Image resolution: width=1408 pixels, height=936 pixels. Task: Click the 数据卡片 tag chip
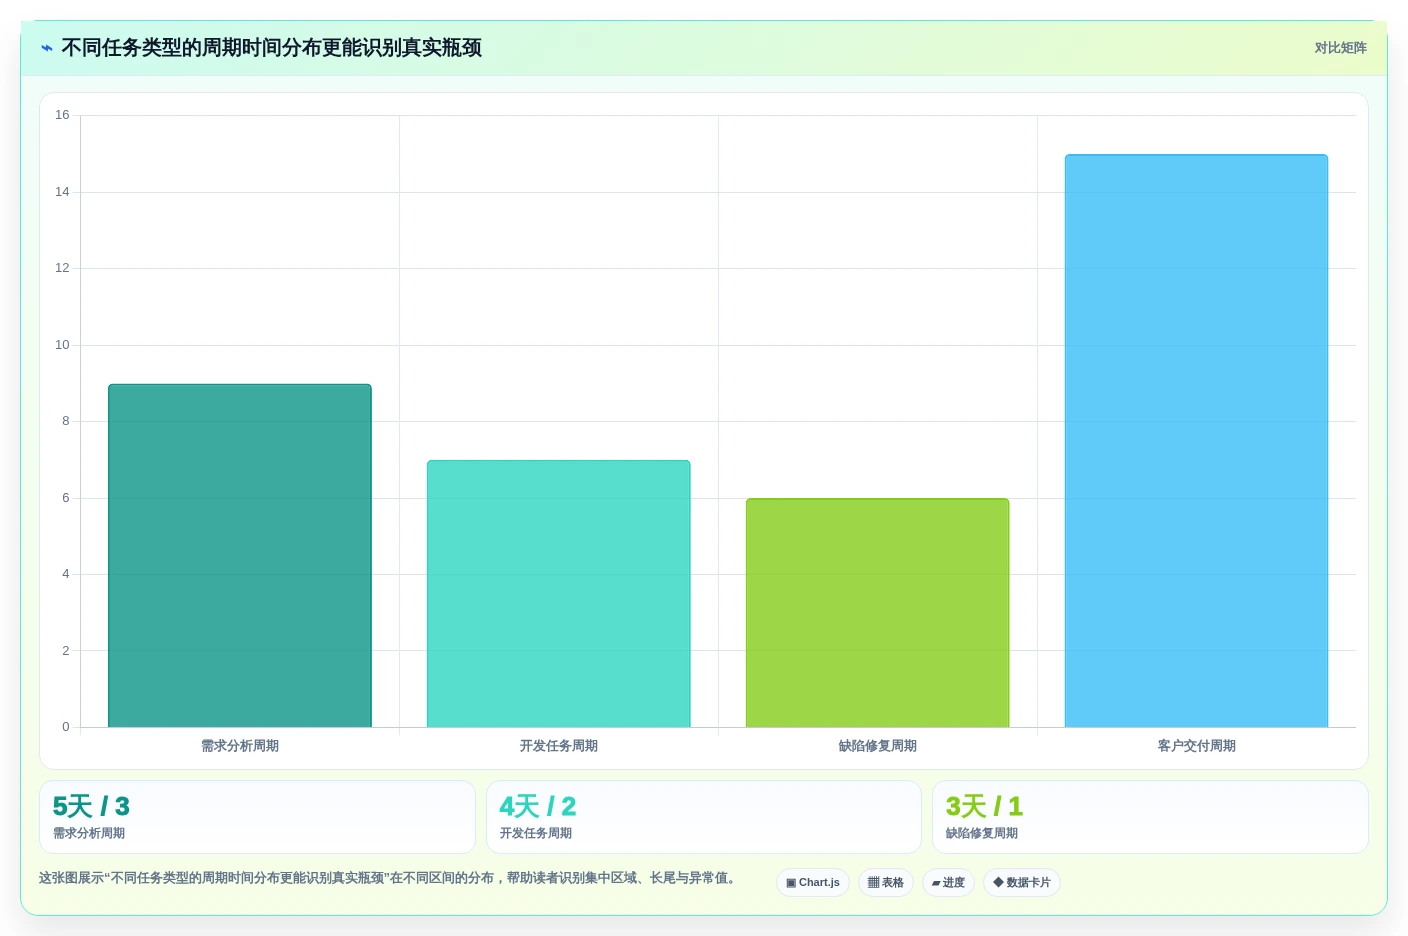(1022, 882)
